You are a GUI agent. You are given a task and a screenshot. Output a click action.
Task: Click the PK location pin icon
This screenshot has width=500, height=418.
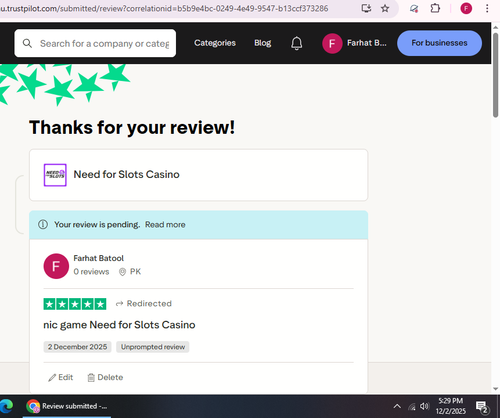coord(122,272)
